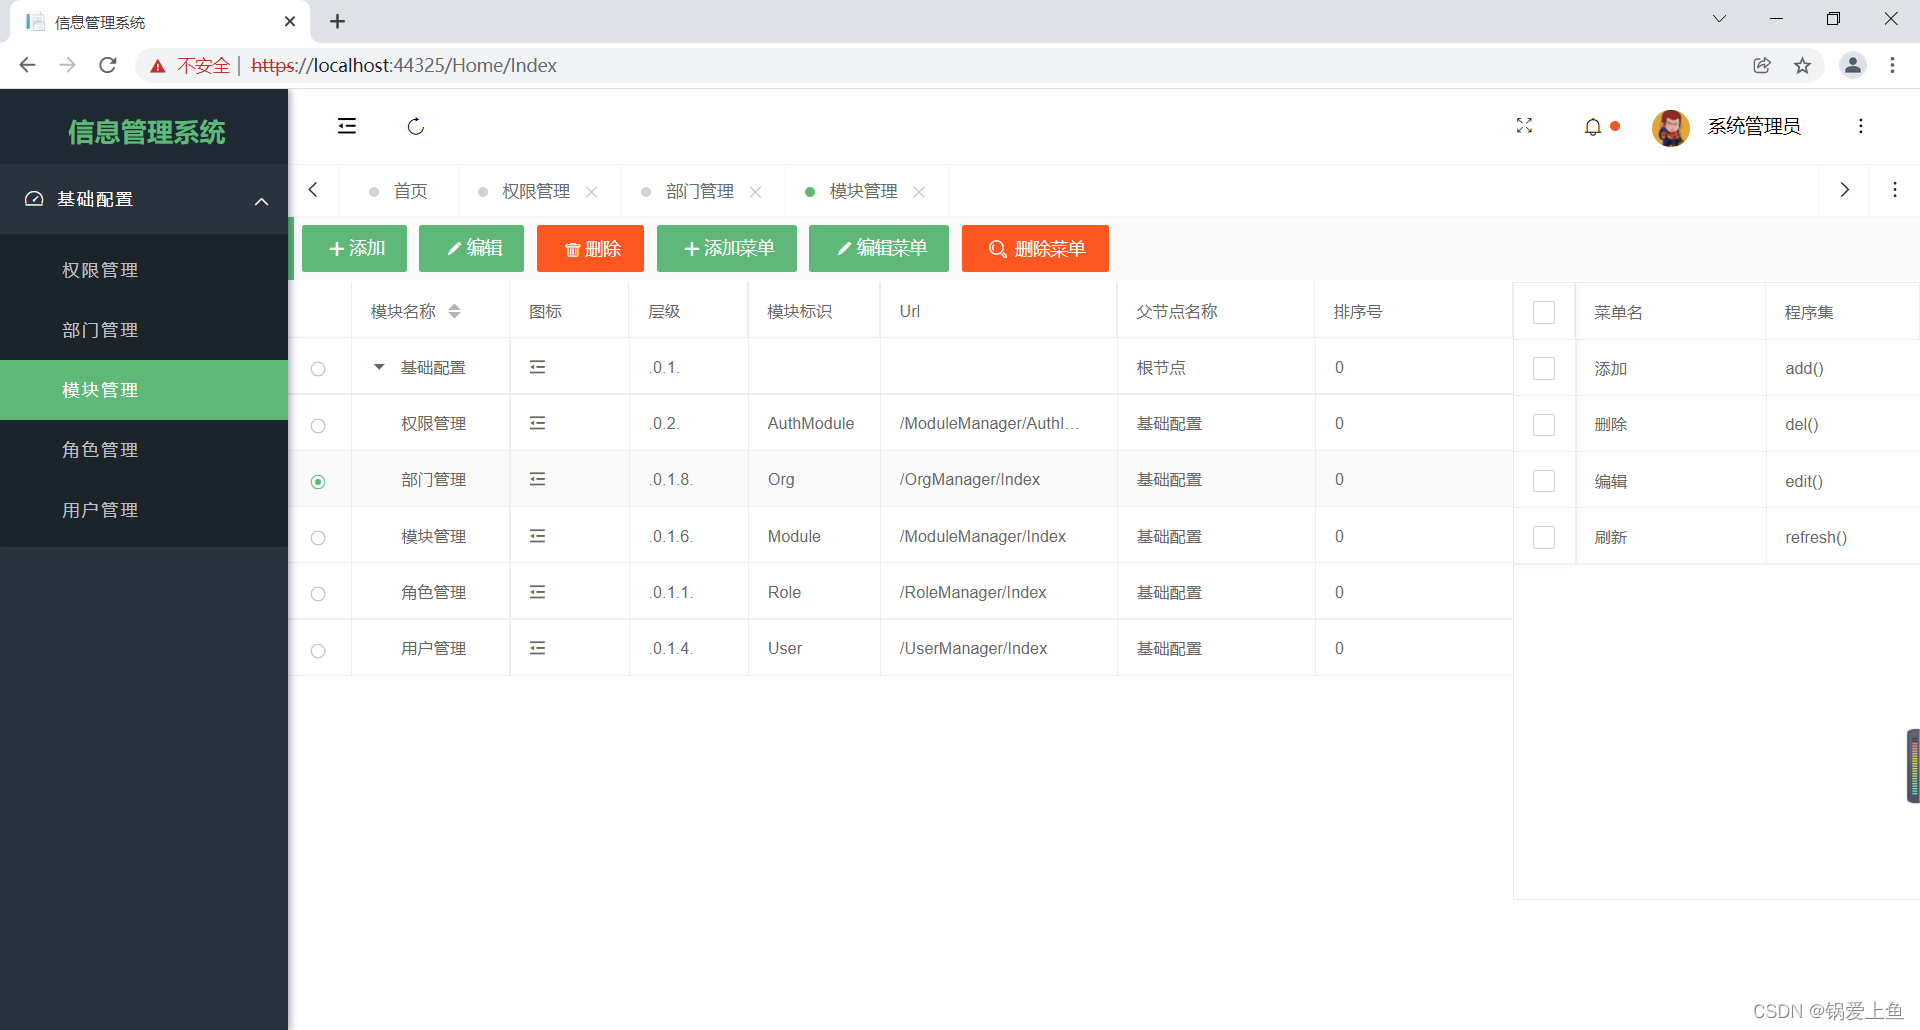Enter fullscreen using the expand icon
This screenshot has width=1920, height=1030.
[1524, 126]
